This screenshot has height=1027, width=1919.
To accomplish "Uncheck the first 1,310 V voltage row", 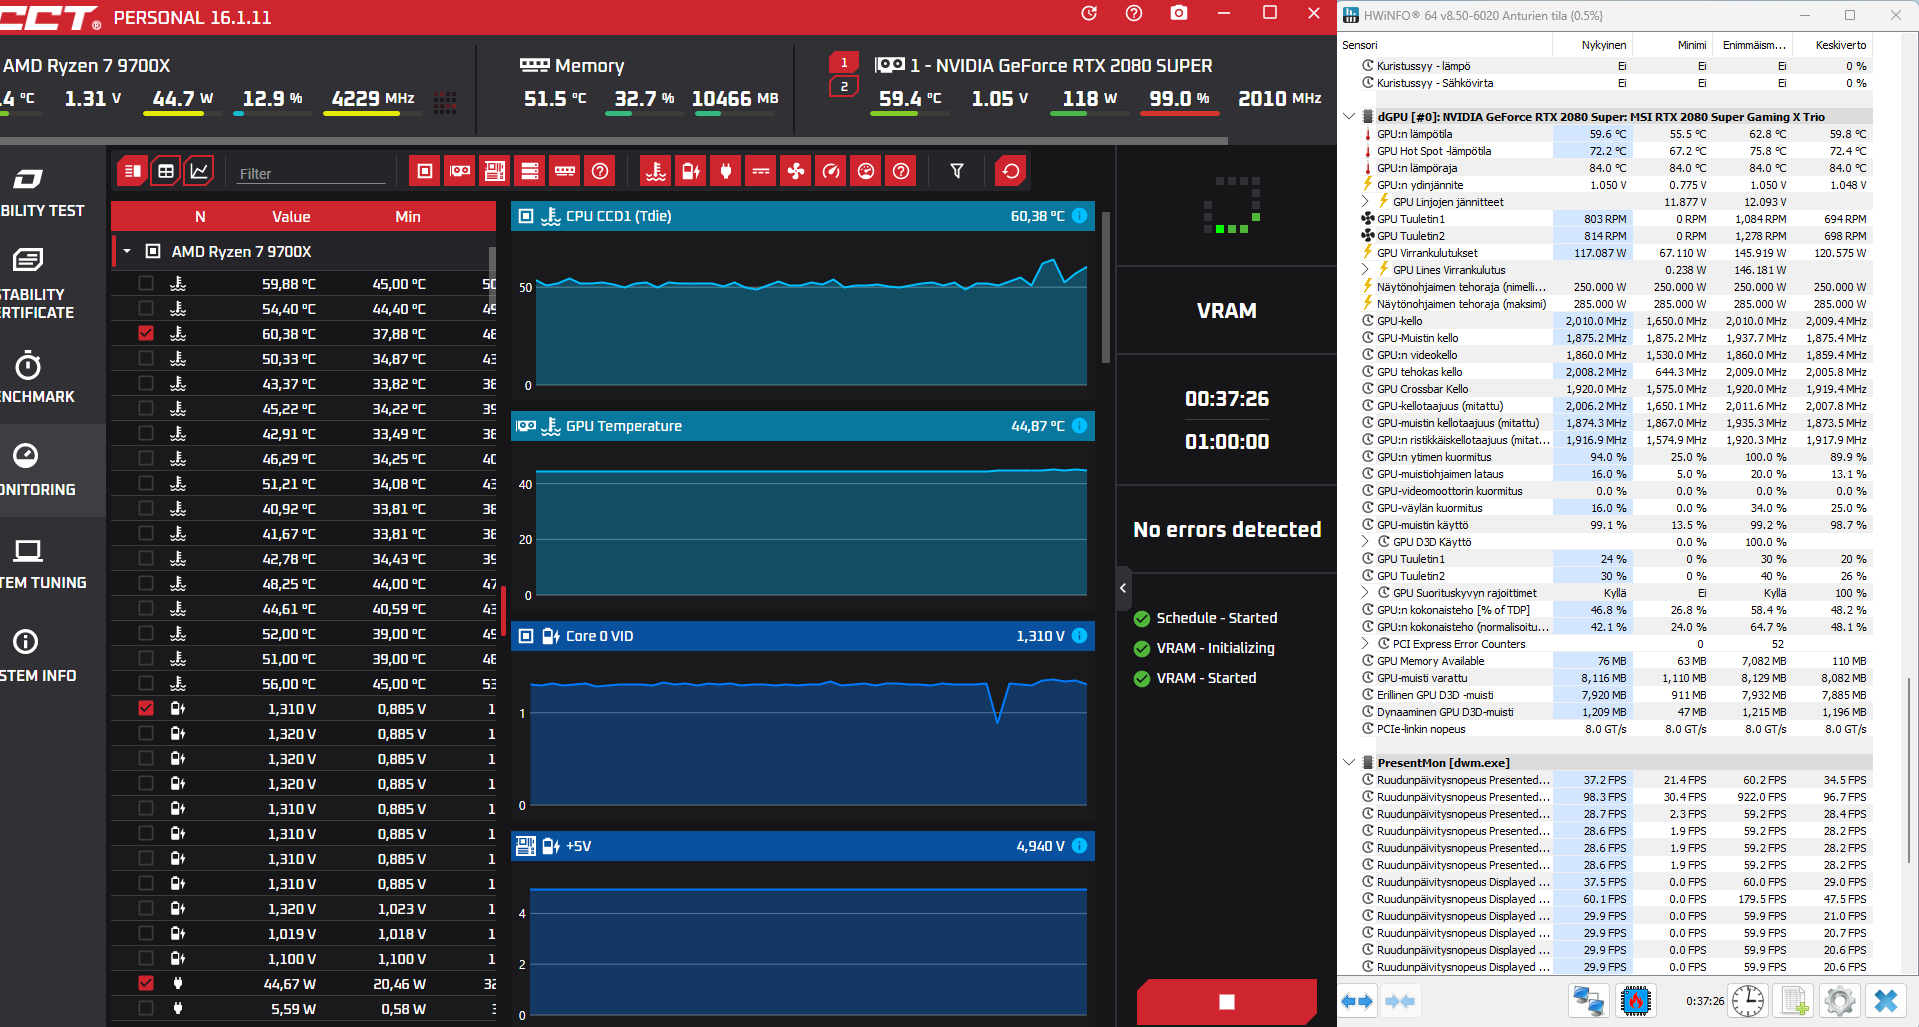I will (x=146, y=708).
